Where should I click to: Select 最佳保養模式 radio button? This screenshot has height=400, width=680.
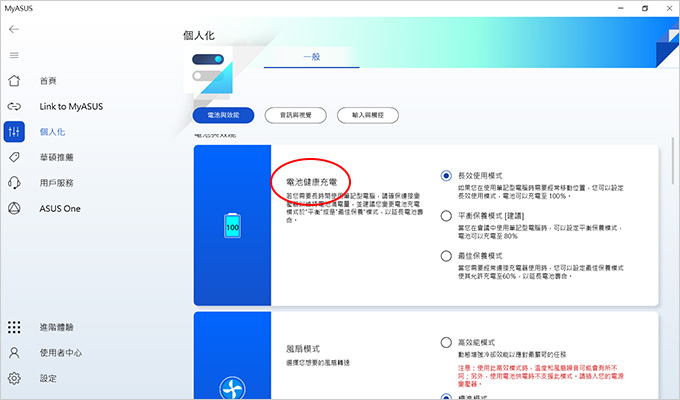point(446,256)
